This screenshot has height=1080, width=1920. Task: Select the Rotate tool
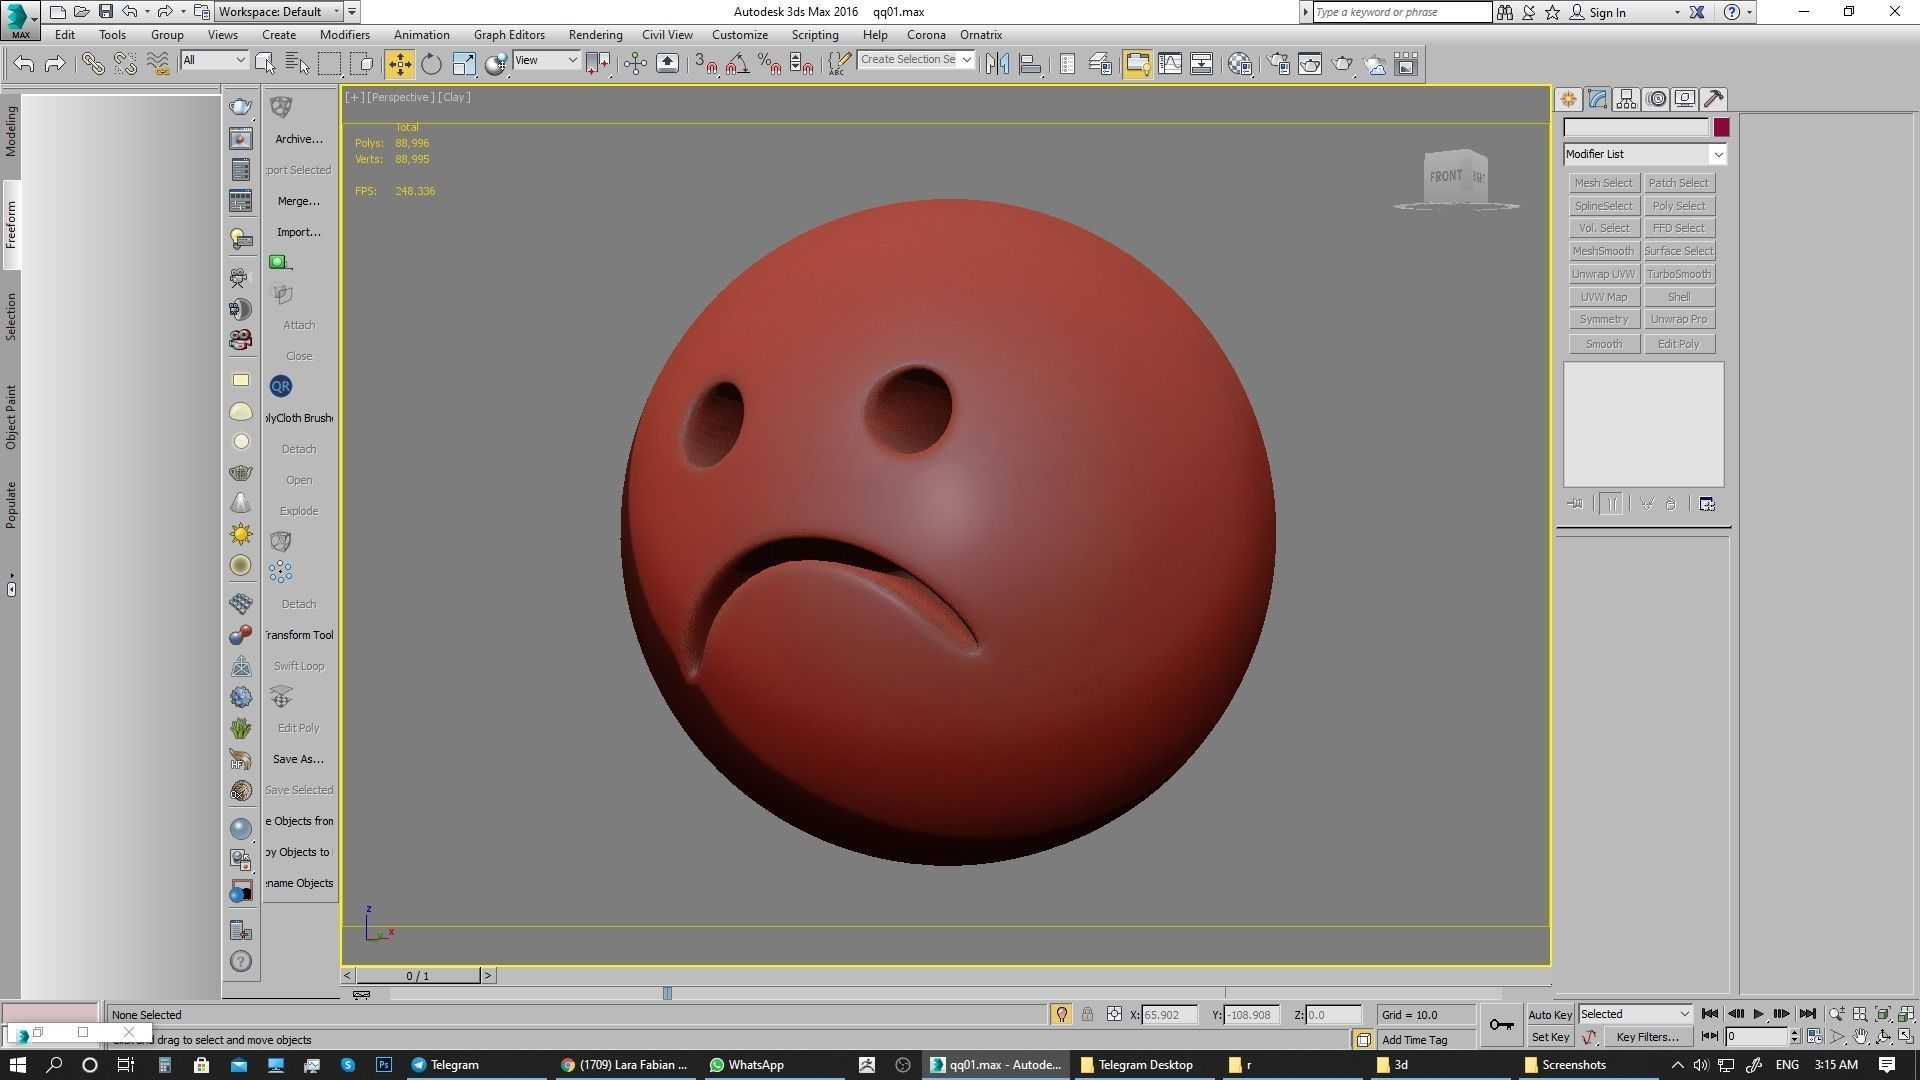tap(431, 64)
